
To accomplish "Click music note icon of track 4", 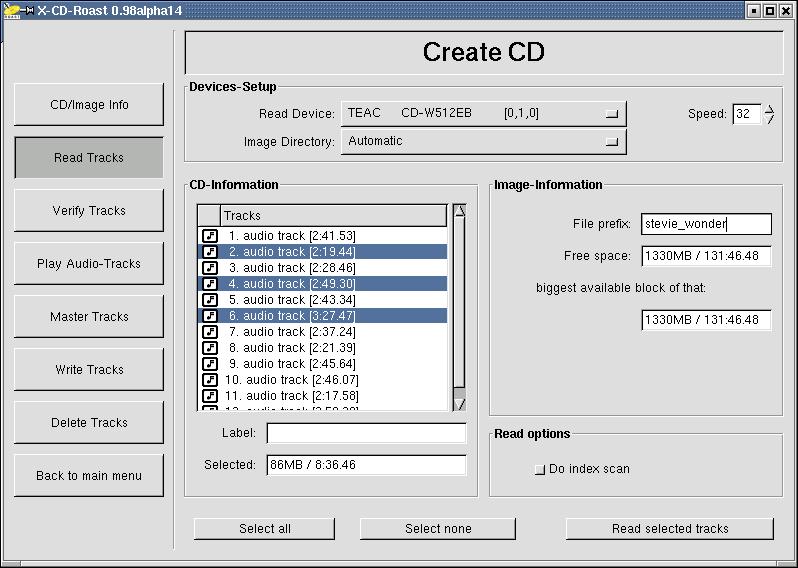I will coord(210,283).
